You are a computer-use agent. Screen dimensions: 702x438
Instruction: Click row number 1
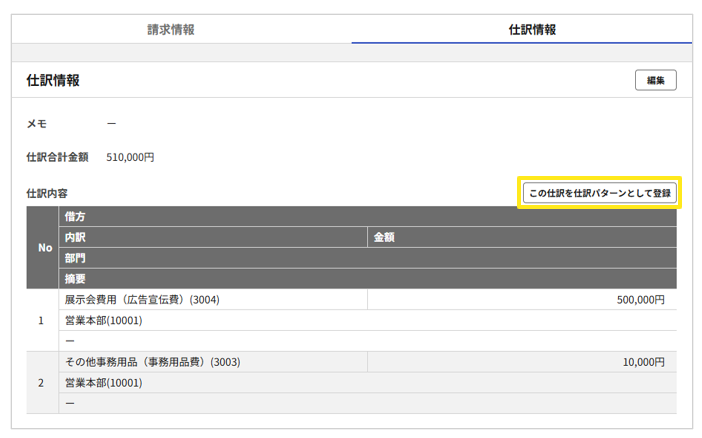click(41, 321)
